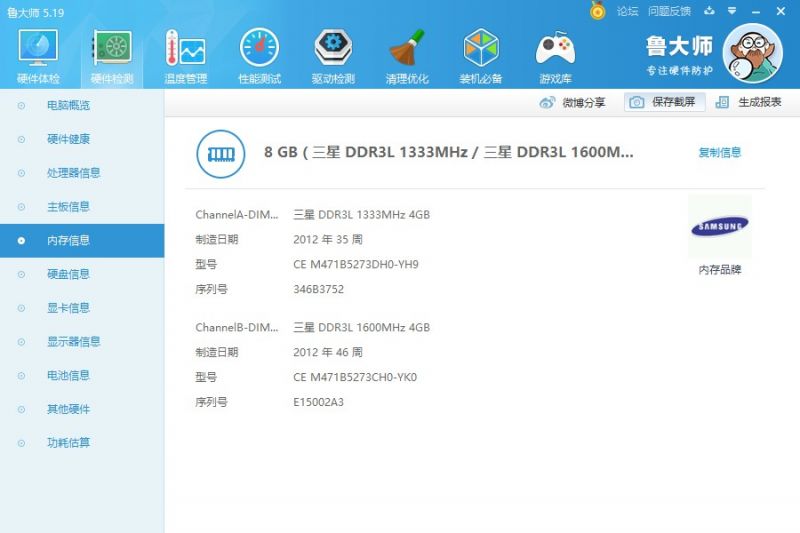800x533 pixels.
Task: Click the 鲁大师 5.19 window title
Action: pos(35,13)
